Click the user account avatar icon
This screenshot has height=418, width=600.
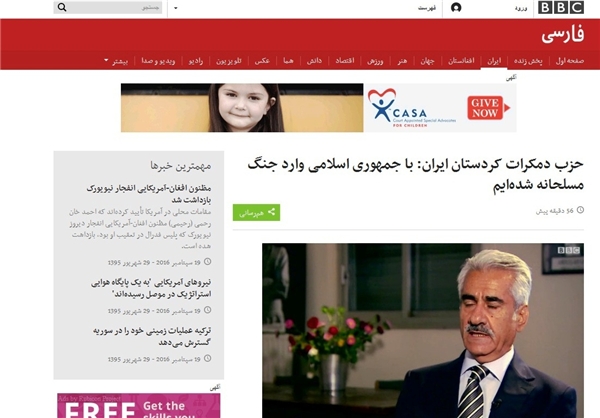click(x=456, y=8)
